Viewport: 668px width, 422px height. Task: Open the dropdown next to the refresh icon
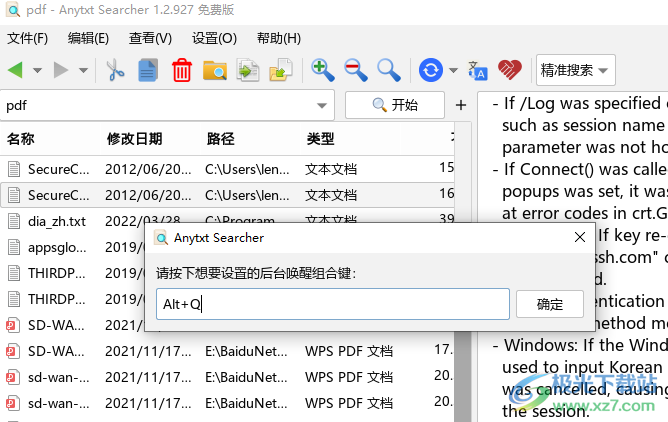pos(453,70)
